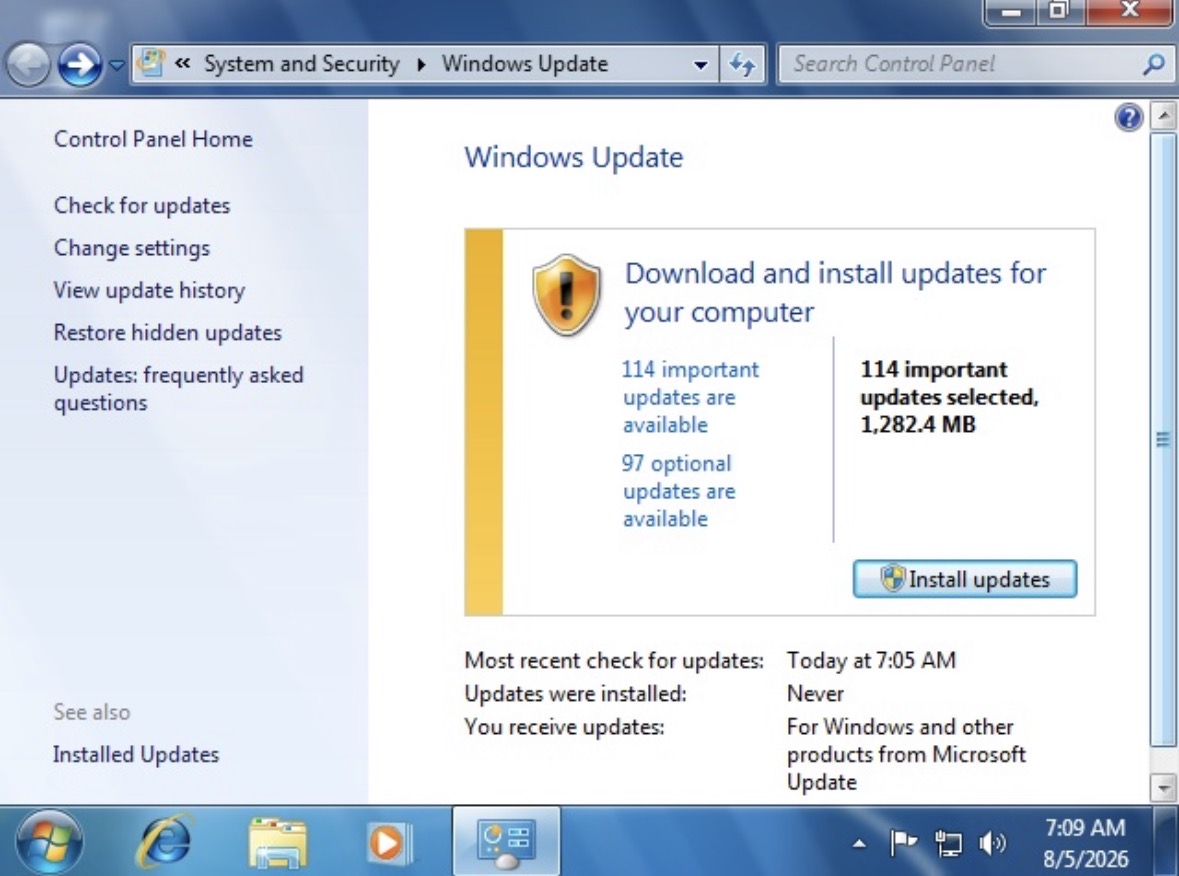Click the 114 important updates selected text
This screenshot has height=876, width=1179.
(x=949, y=397)
